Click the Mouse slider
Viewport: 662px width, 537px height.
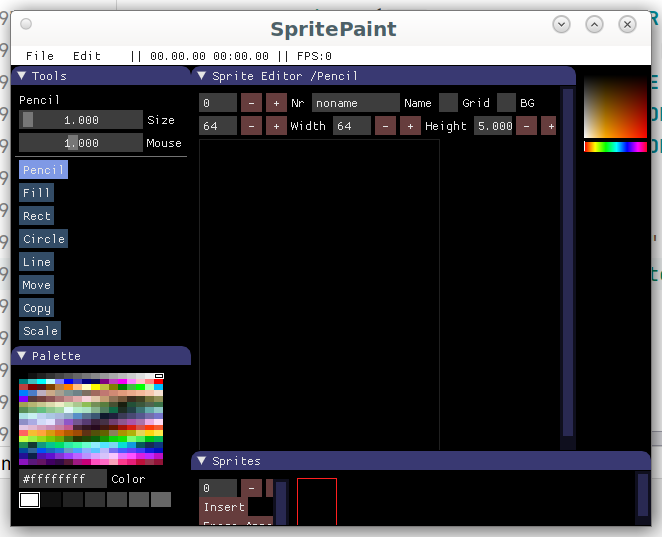81,143
